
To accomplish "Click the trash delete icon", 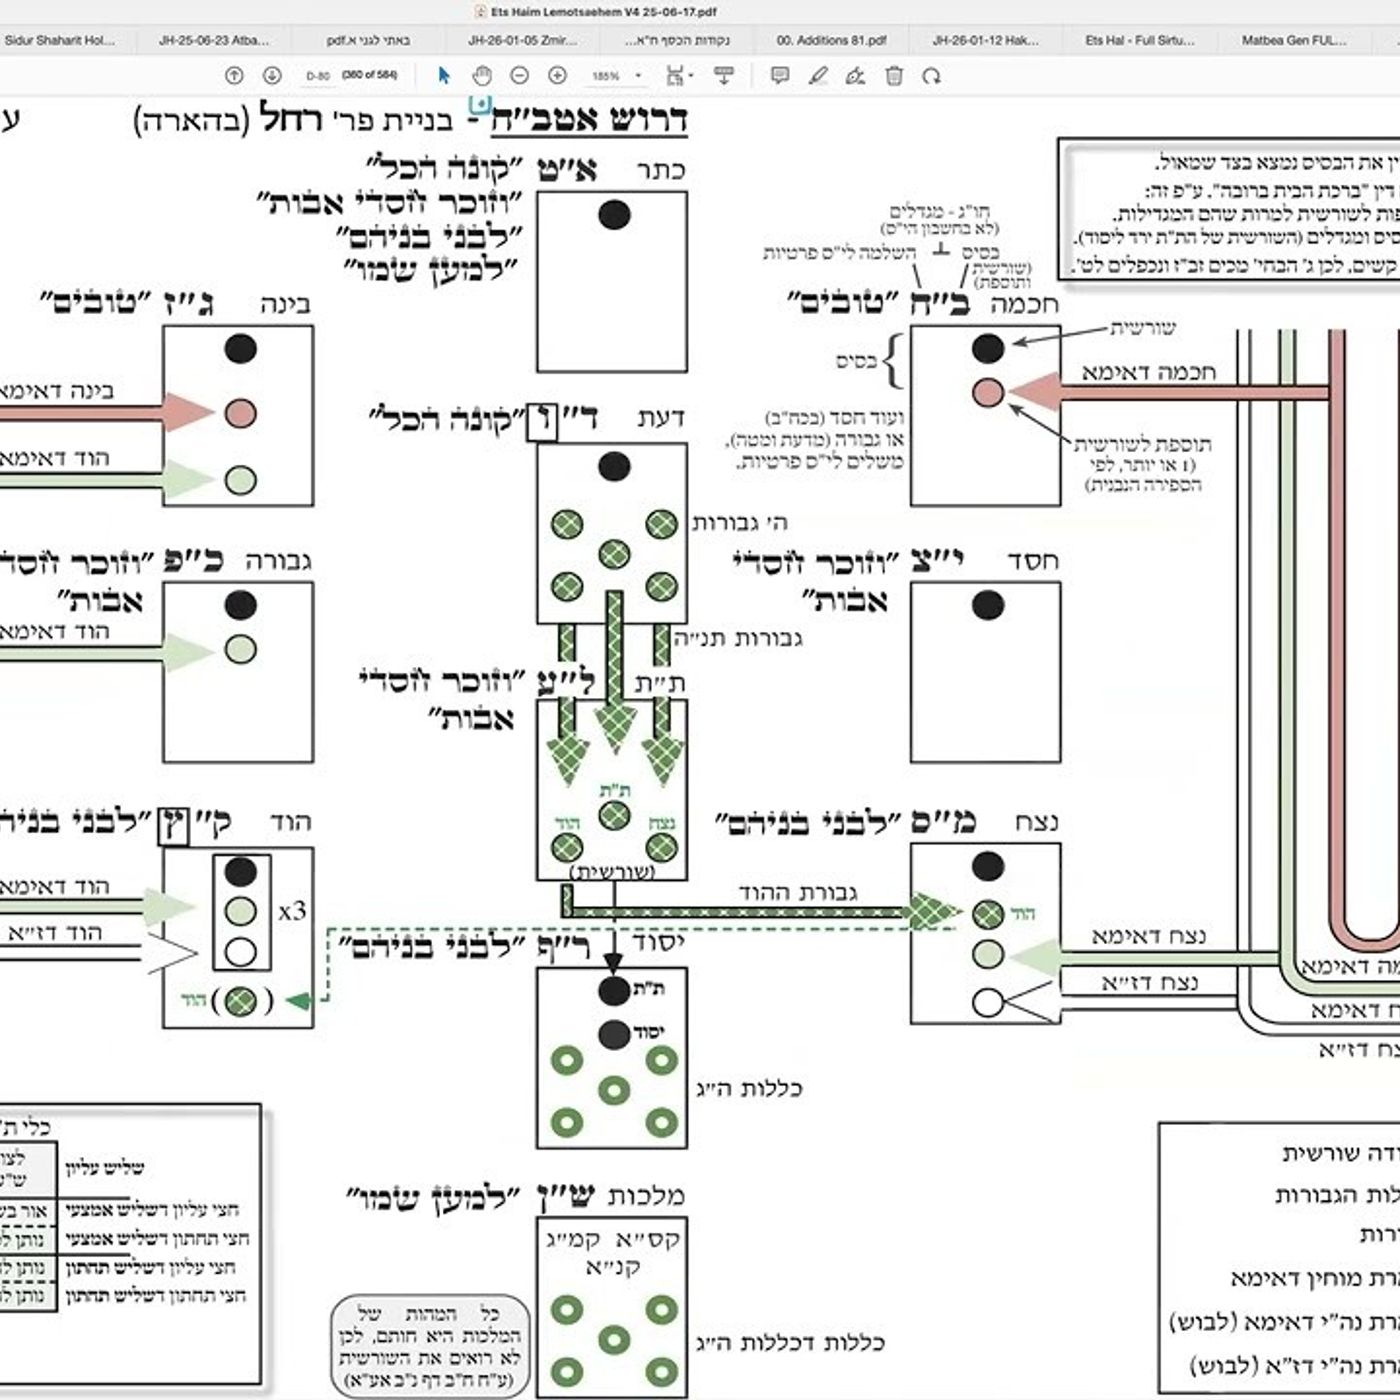I will pos(894,76).
